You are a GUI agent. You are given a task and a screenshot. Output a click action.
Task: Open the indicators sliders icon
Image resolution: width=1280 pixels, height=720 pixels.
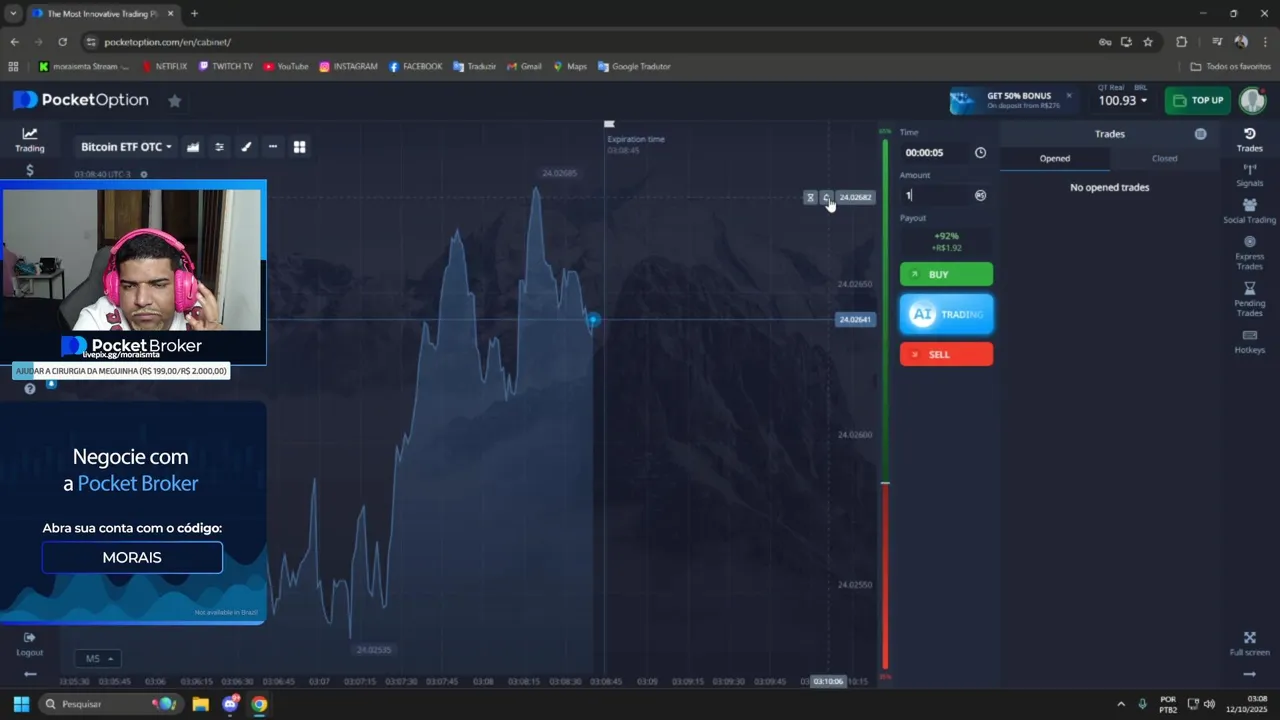pyautogui.click(x=219, y=147)
